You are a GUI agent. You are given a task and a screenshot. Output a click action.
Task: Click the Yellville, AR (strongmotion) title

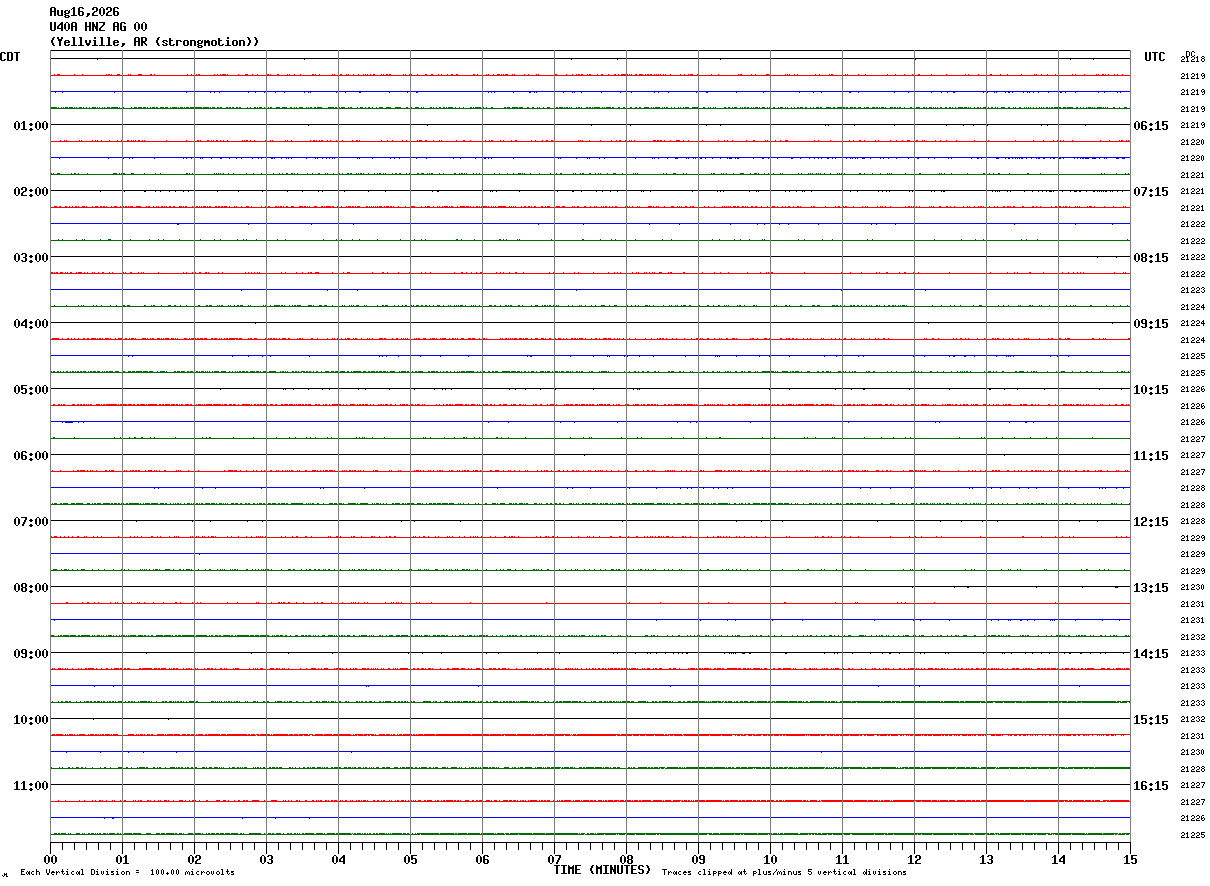155,42
